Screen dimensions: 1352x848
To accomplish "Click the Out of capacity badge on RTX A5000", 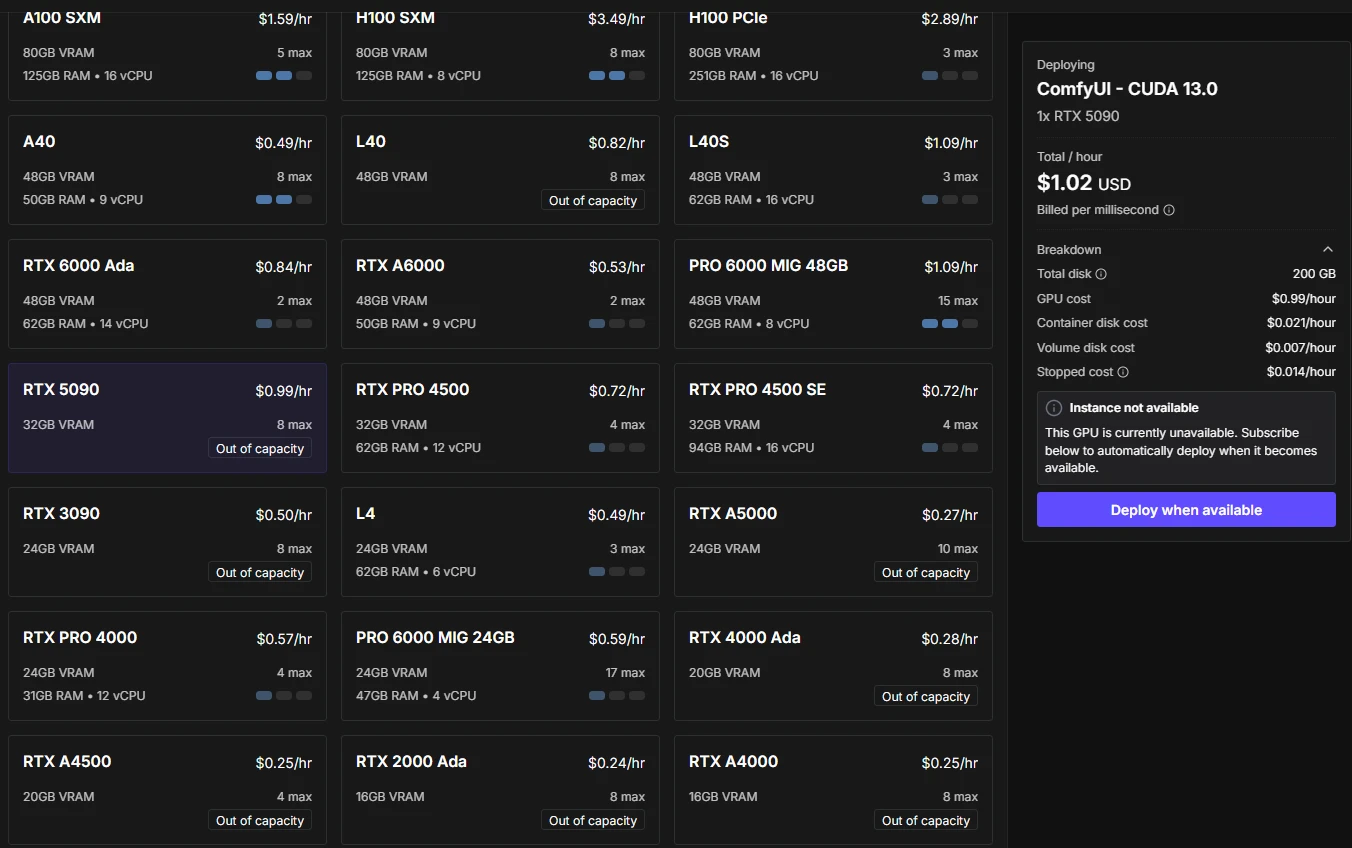I will [926, 573].
